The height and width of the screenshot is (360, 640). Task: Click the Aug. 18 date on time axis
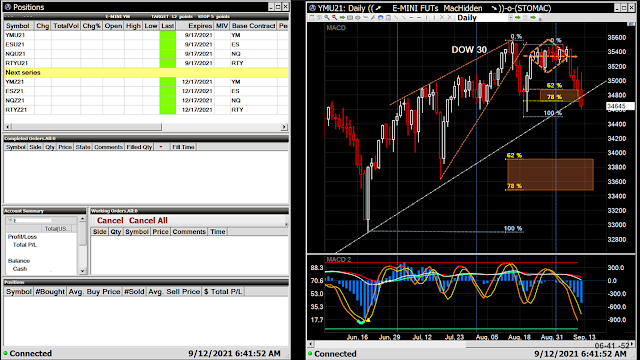[x=519, y=337]
